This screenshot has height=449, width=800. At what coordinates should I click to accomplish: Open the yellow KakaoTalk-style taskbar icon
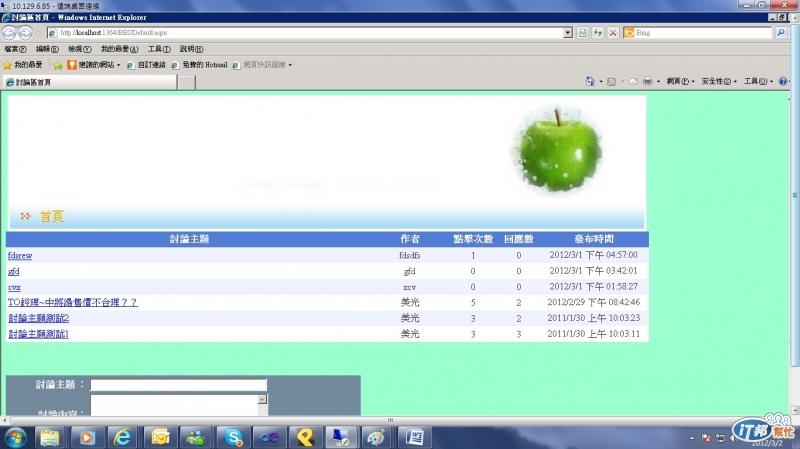[x=305, y=437]
